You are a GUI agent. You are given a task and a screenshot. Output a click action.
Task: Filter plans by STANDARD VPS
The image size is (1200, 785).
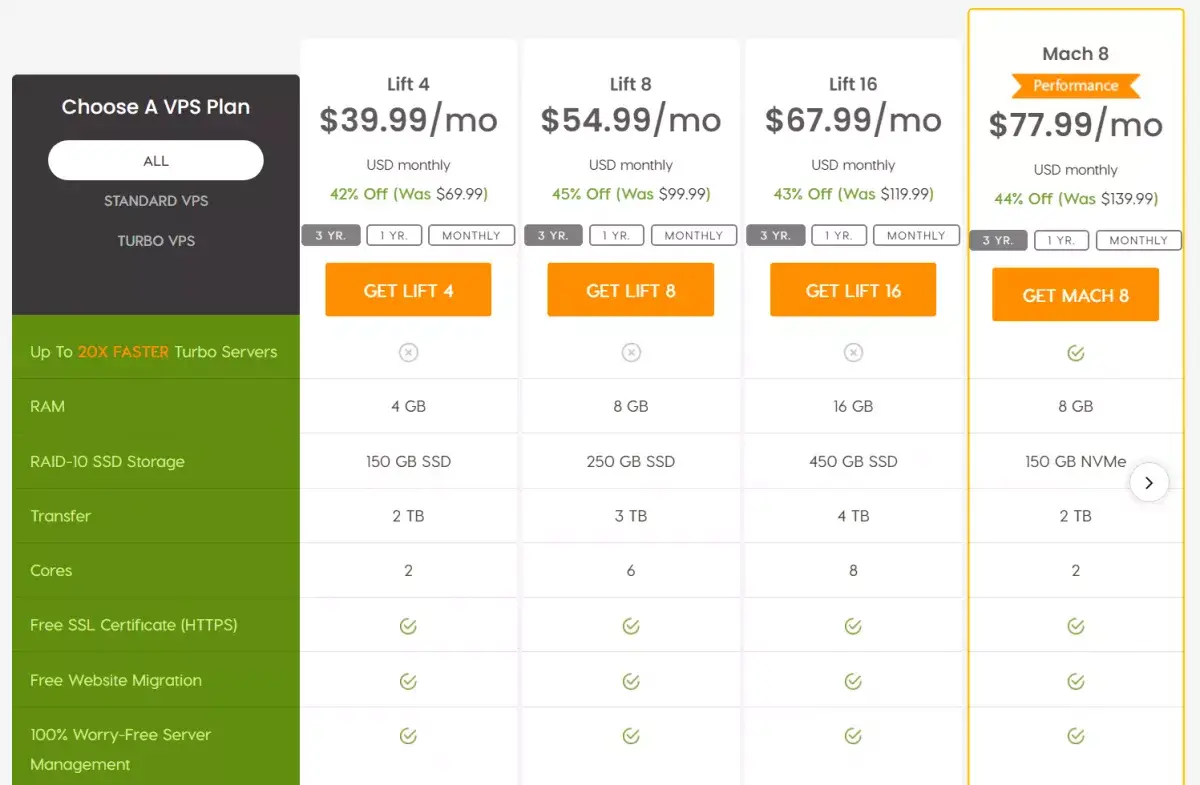156,201
